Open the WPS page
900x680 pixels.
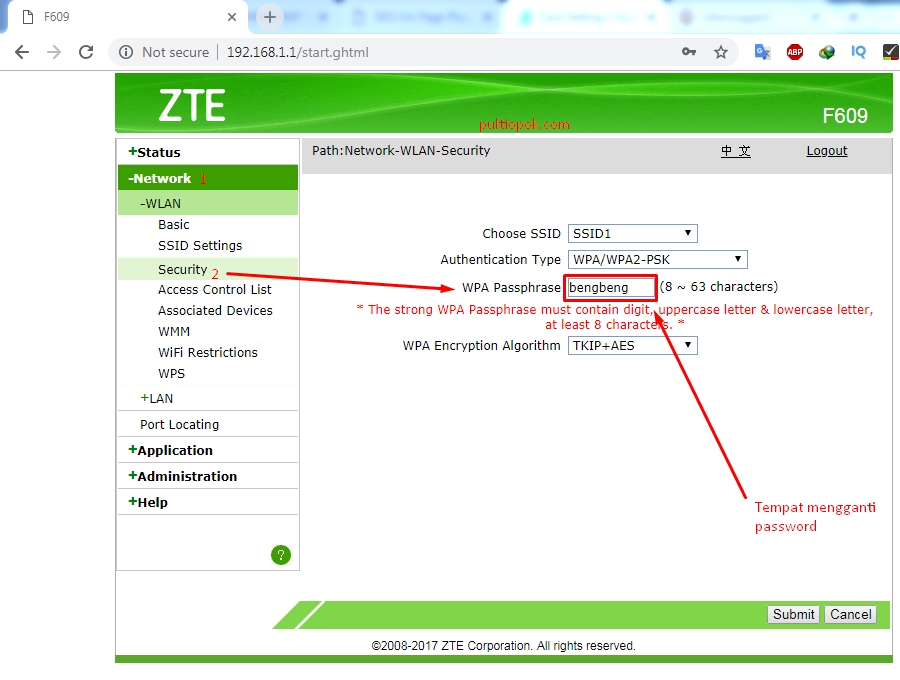171,374
